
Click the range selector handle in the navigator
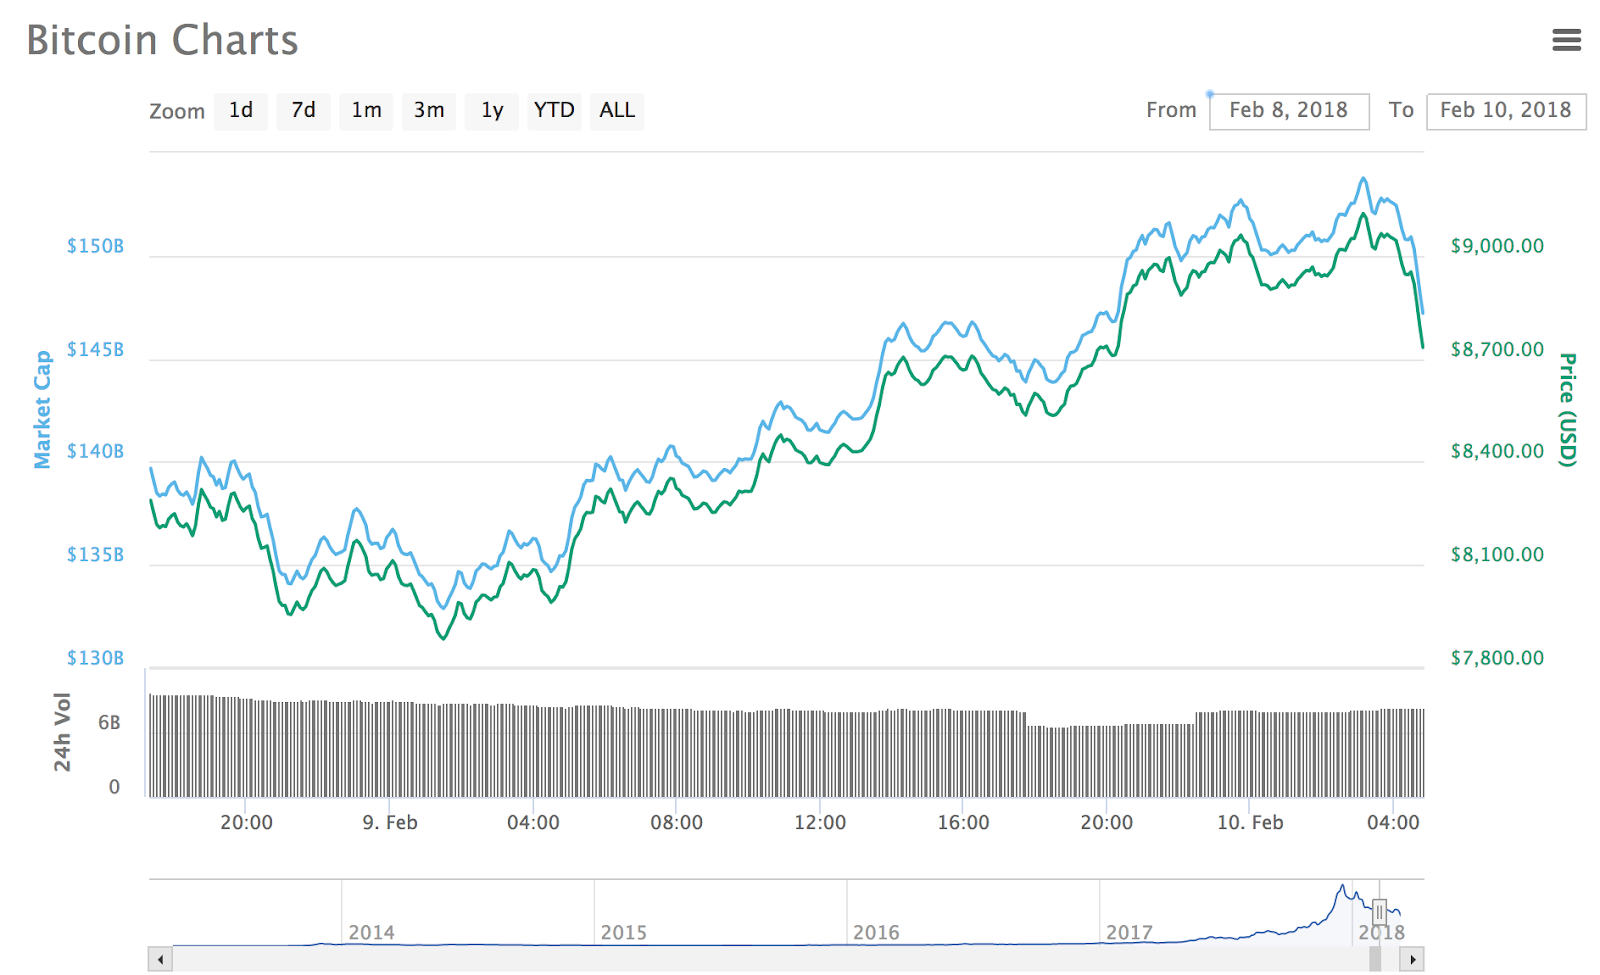(x=1381, y=912)
